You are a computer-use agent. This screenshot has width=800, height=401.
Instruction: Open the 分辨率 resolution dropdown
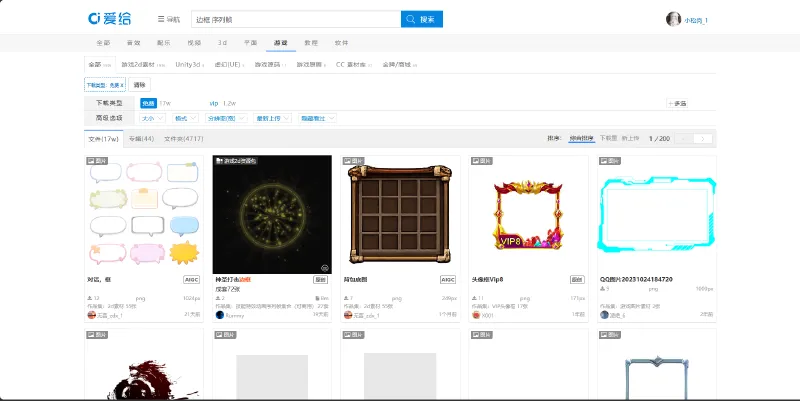tap(227, 118)
